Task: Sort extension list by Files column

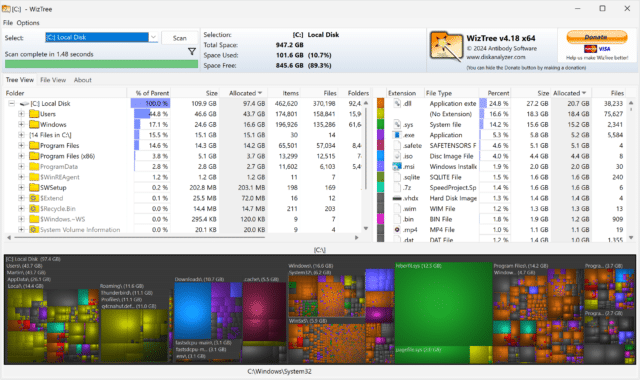Action: click(x=608, y=93)
